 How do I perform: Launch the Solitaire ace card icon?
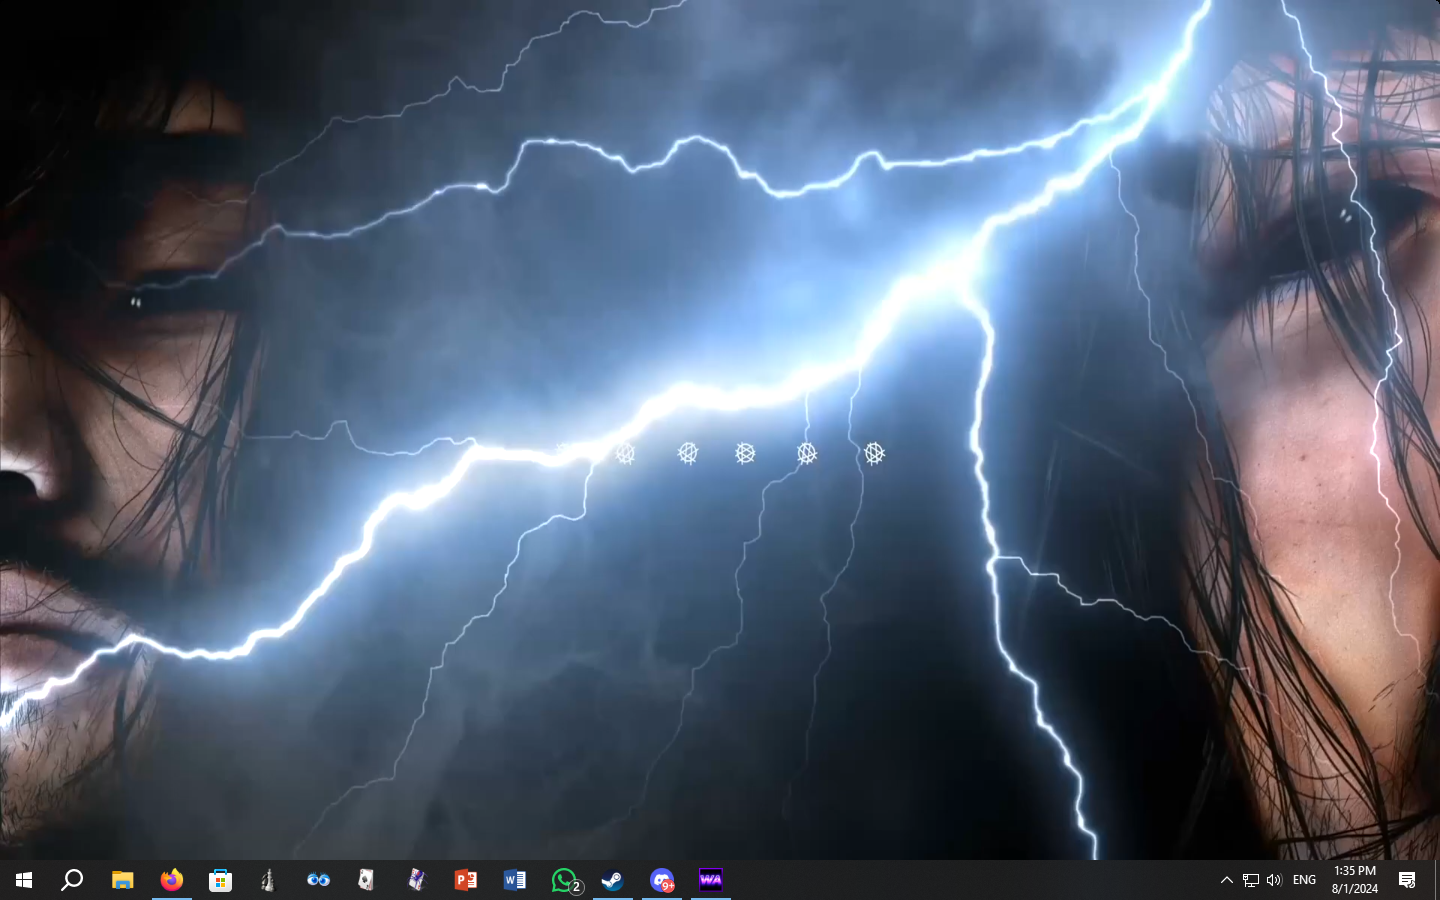pyautogui.click(x=367, y=880)
